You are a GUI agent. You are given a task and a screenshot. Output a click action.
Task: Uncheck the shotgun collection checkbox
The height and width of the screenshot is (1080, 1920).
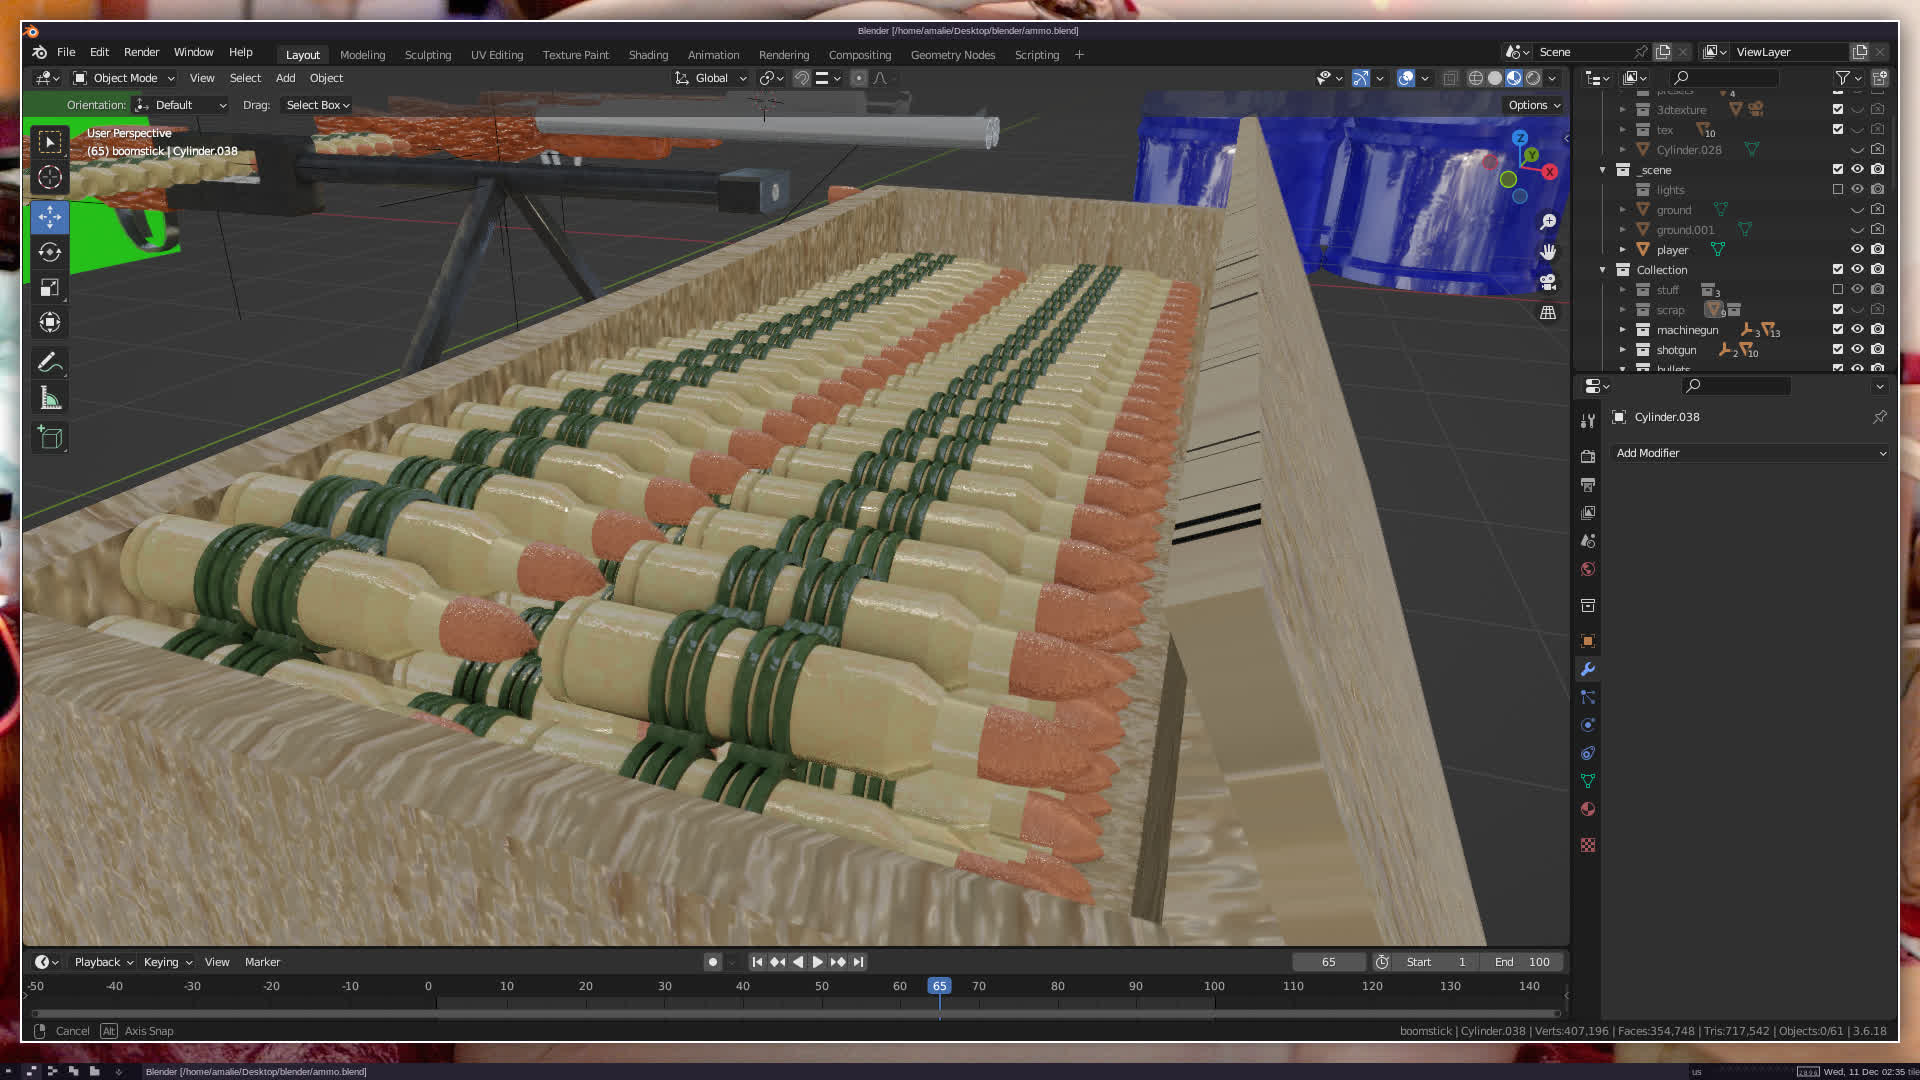tap(1837, 349)
